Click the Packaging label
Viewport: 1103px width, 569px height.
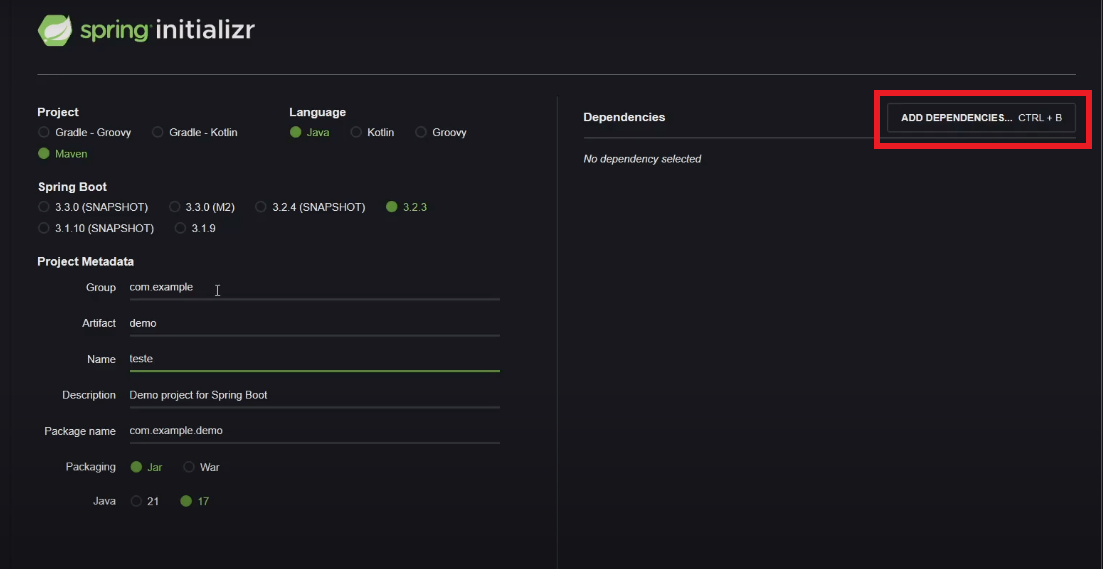(91, 467)
